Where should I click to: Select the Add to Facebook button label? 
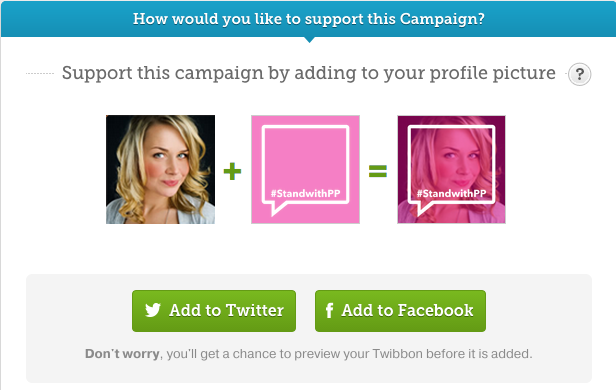click(407, 310)
